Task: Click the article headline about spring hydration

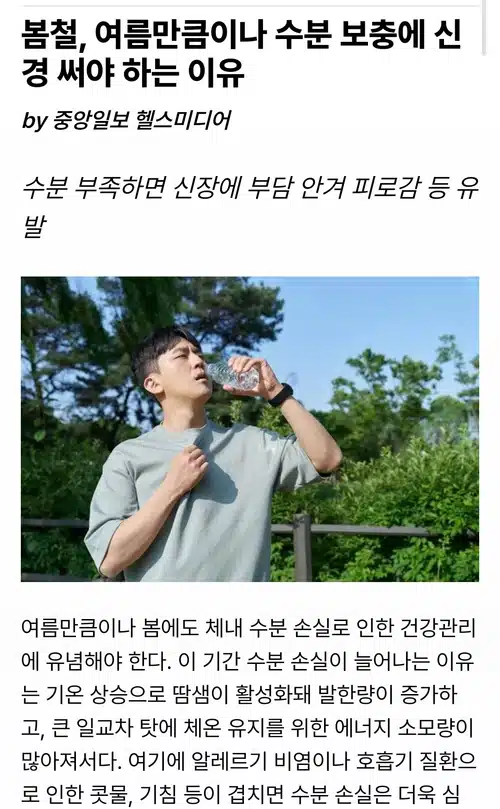Action: [x=241, y=54]
